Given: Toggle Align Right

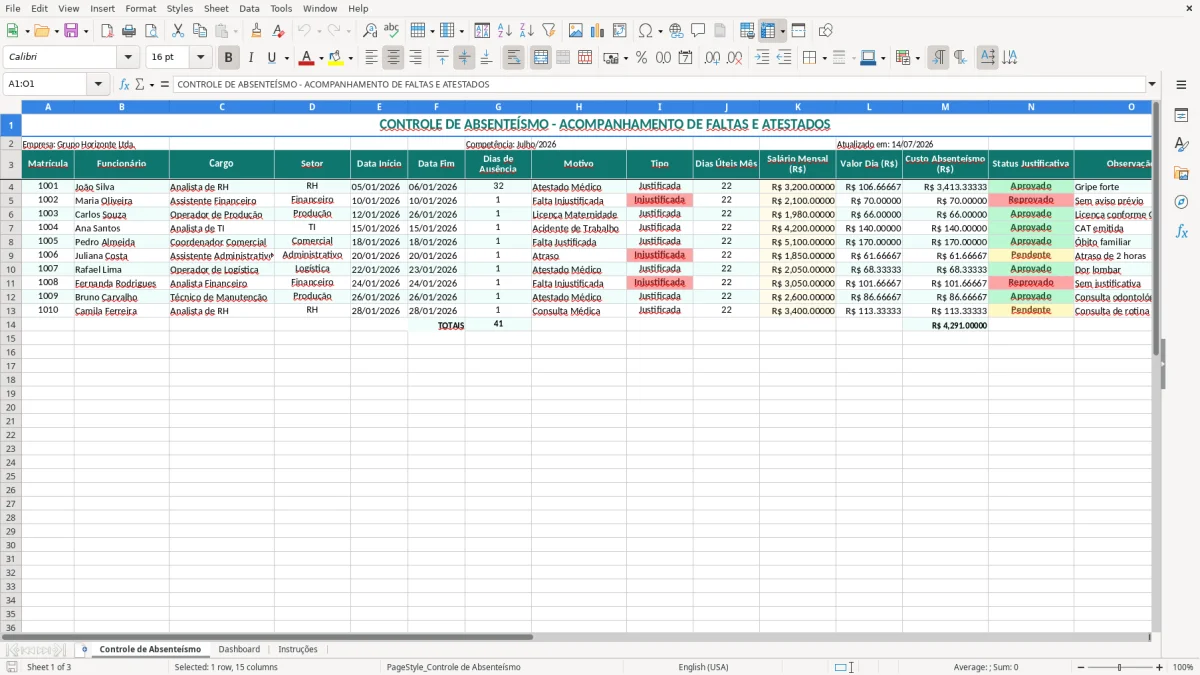Looking at the screenshot, I should [x=415, y=58].
